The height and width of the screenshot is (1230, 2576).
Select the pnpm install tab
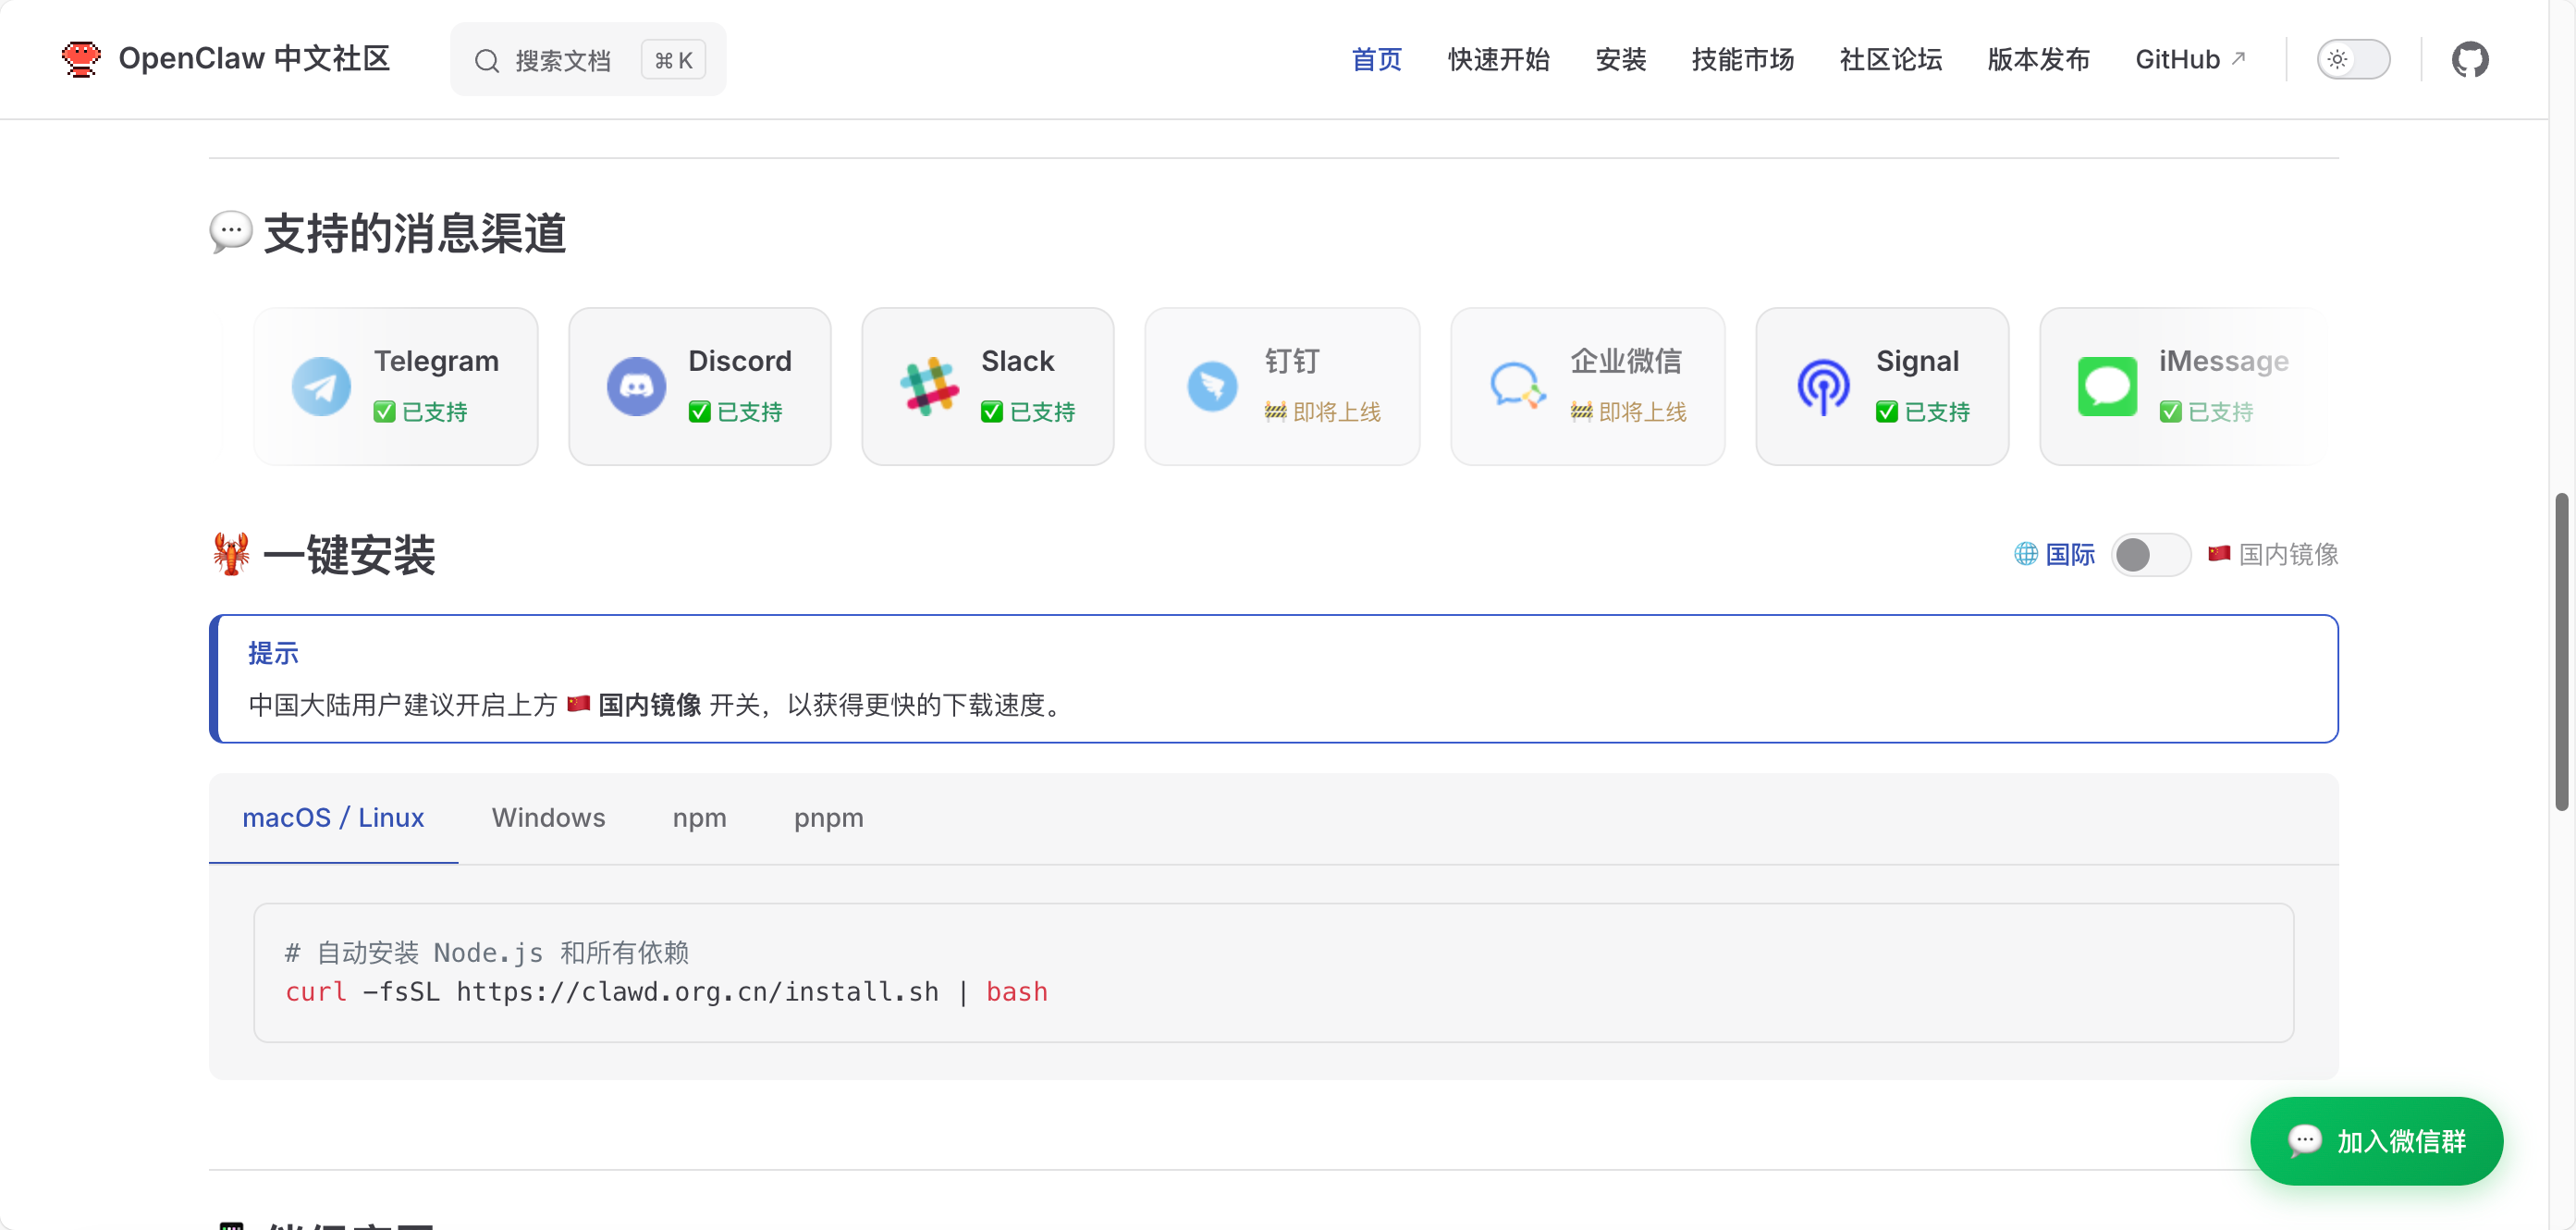[828, 818]
